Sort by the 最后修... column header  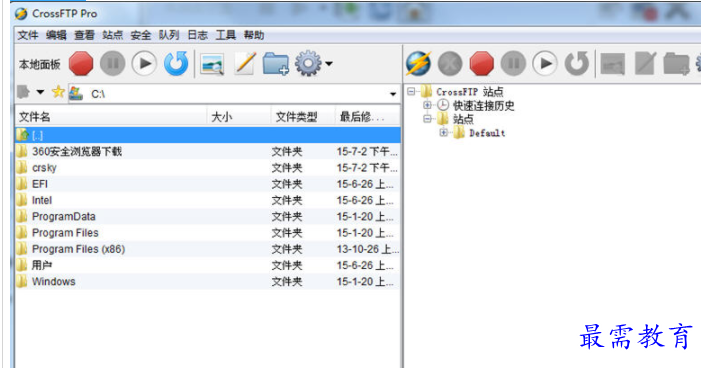[367, 117]
